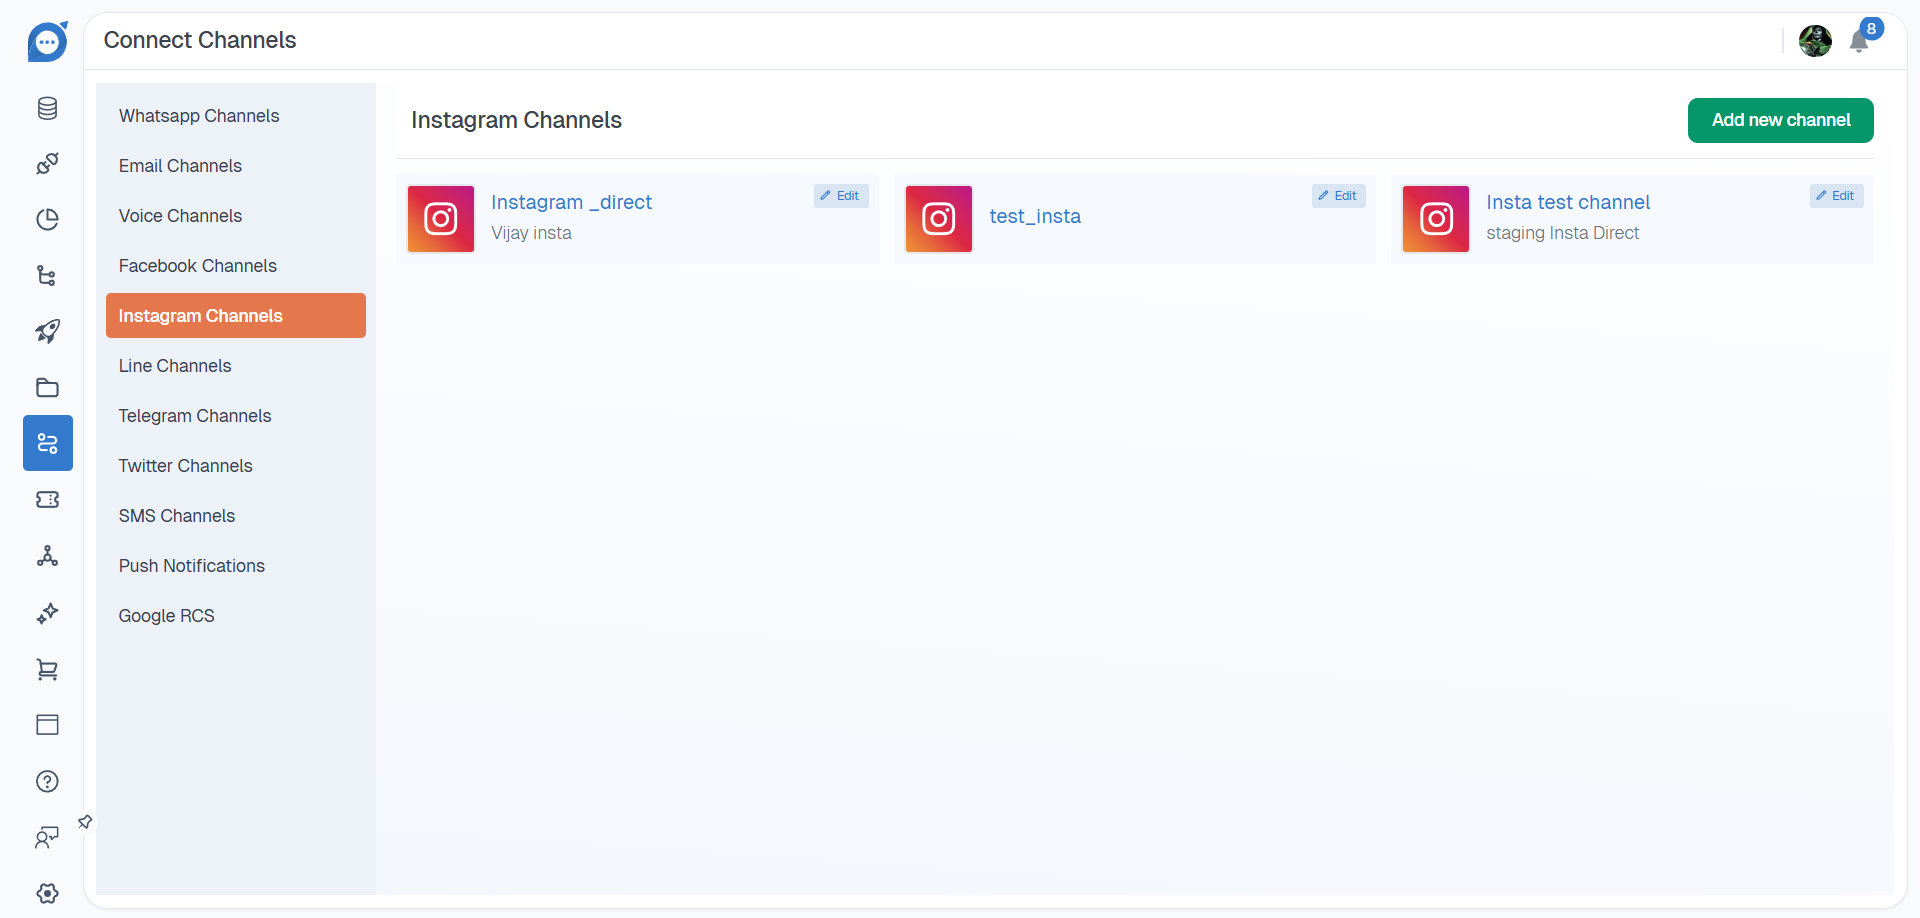Viewport: 1920px width, 918px height.
Task: Open the database stack sidebar icon
Action: point(47,108)
